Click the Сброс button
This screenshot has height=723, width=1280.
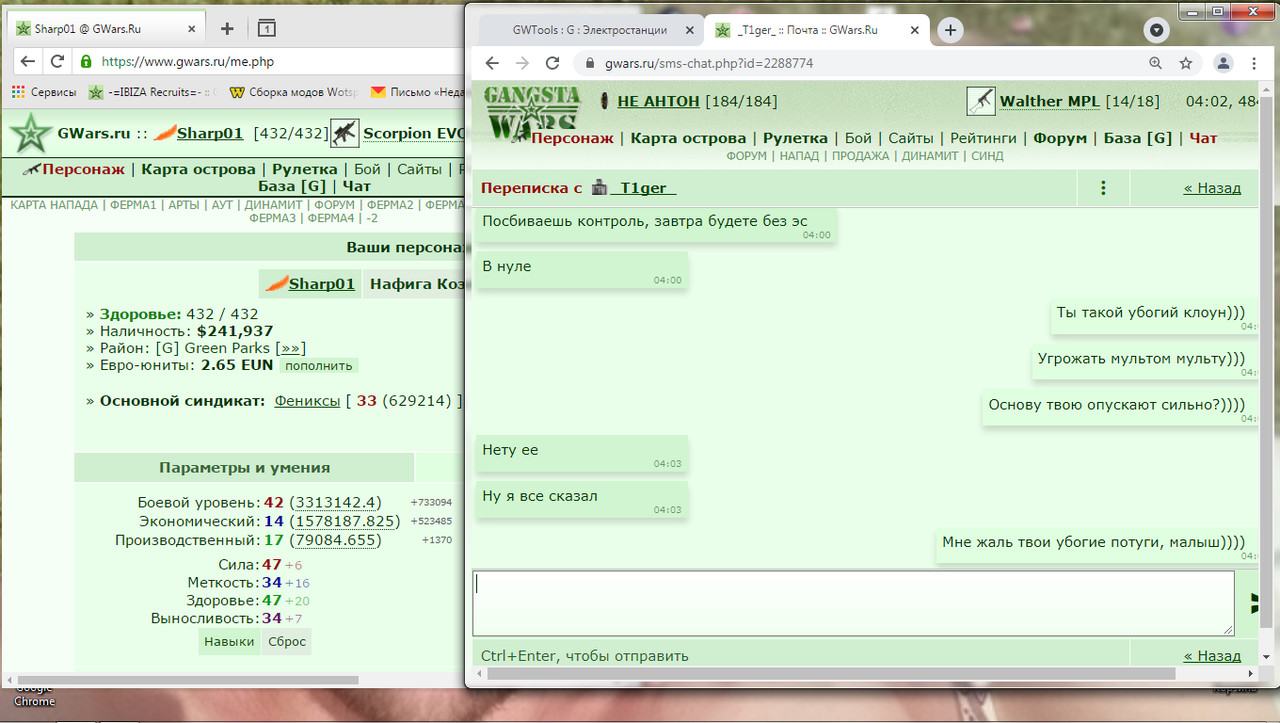(287, 641)
